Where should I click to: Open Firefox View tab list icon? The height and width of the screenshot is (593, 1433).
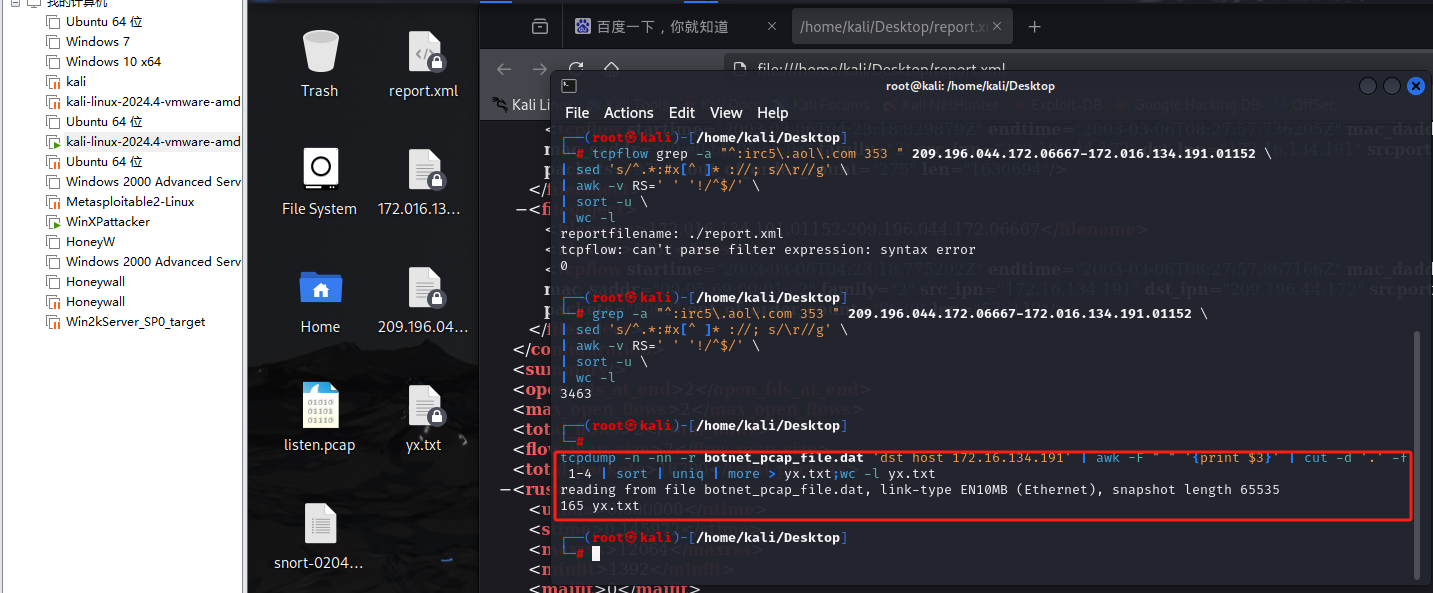coord(540,26)
